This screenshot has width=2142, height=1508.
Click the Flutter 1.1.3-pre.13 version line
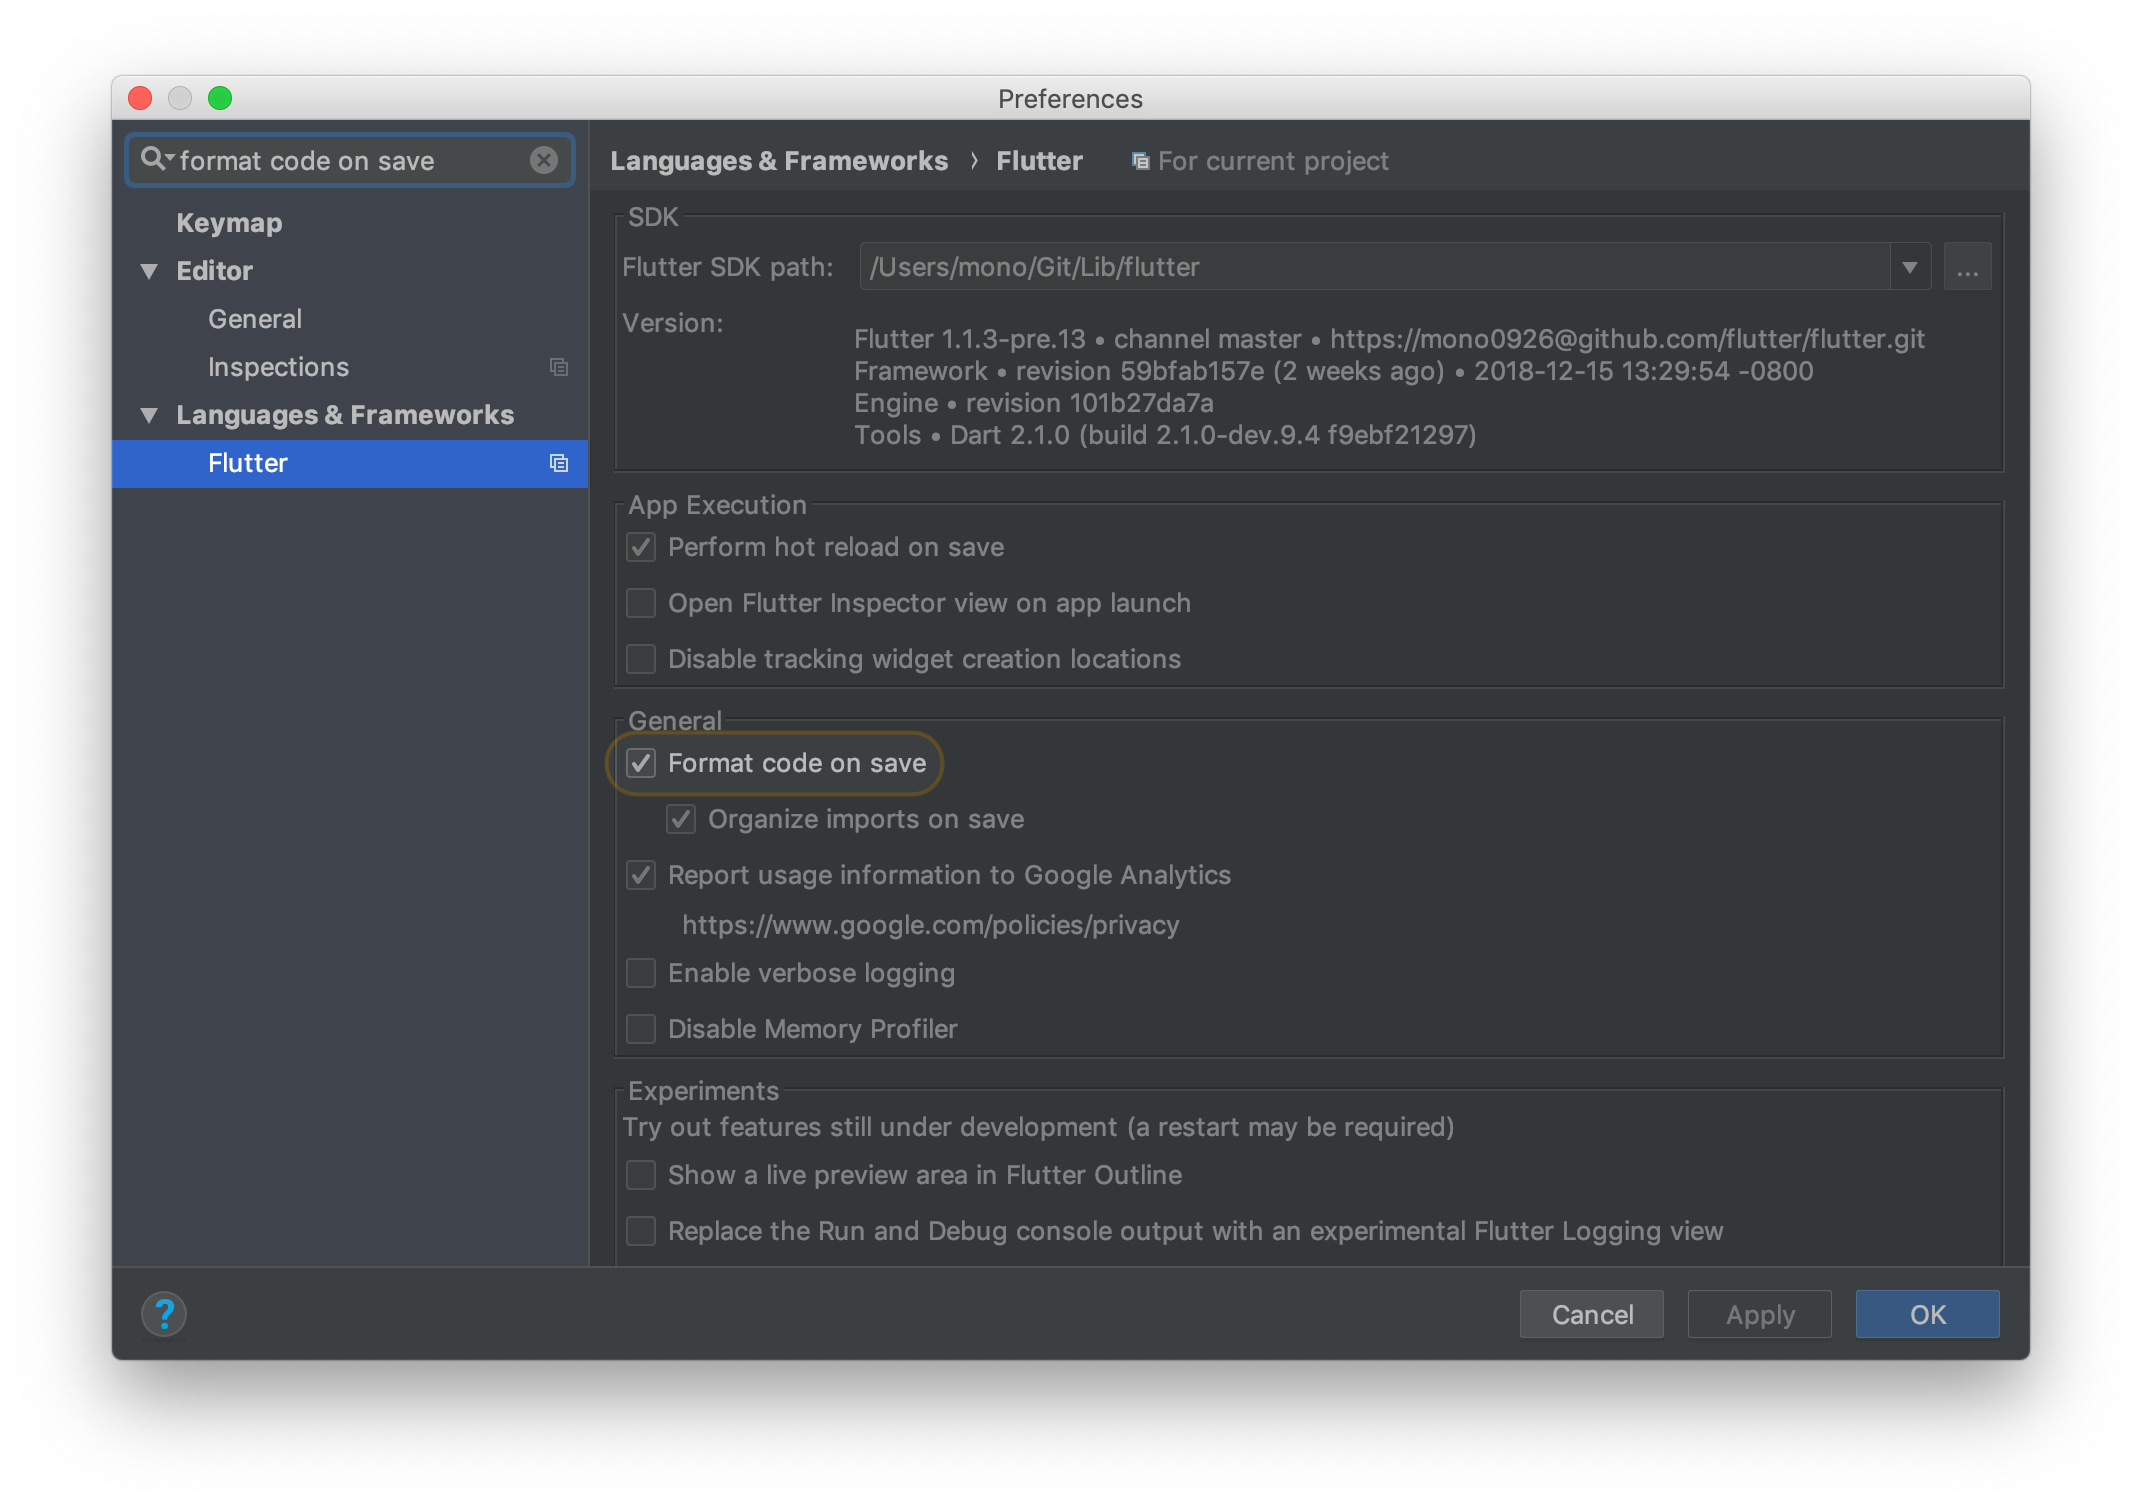(1389, 339)
